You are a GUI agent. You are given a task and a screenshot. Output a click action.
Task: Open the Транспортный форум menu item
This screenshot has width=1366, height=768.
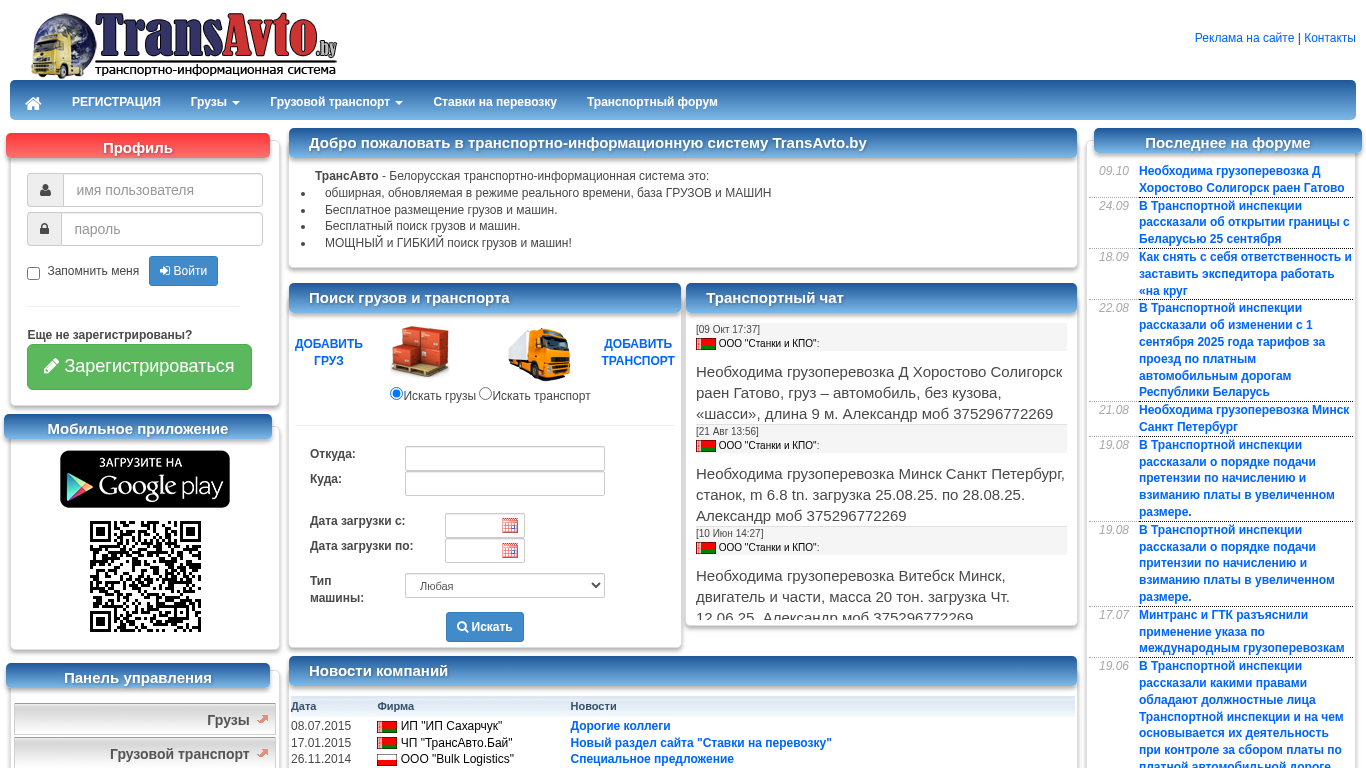tap(652, 102)
